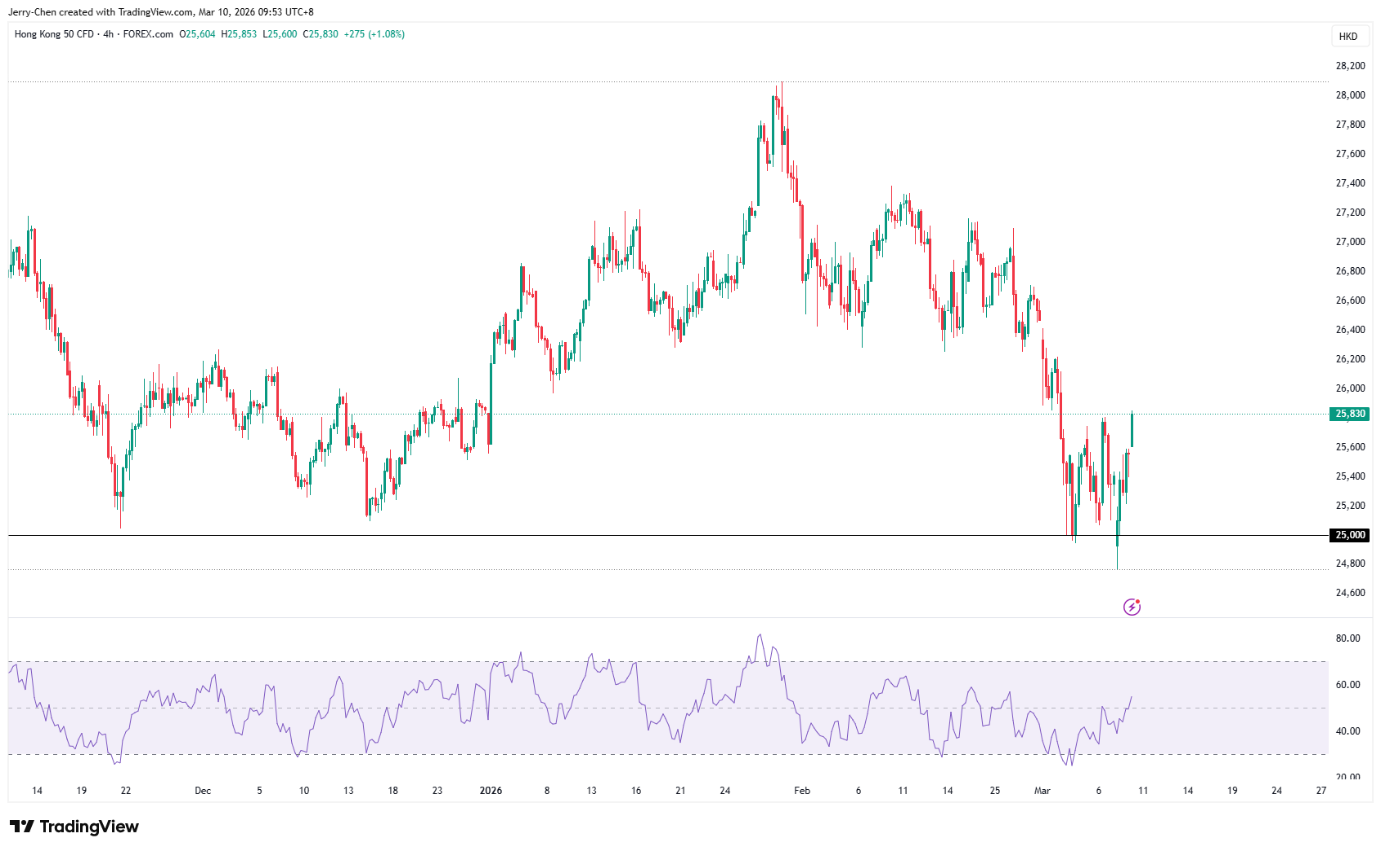The image size is (1381, 851).
Task: Click the Feb month marker on time axis
Action: (x=801, y=790)
